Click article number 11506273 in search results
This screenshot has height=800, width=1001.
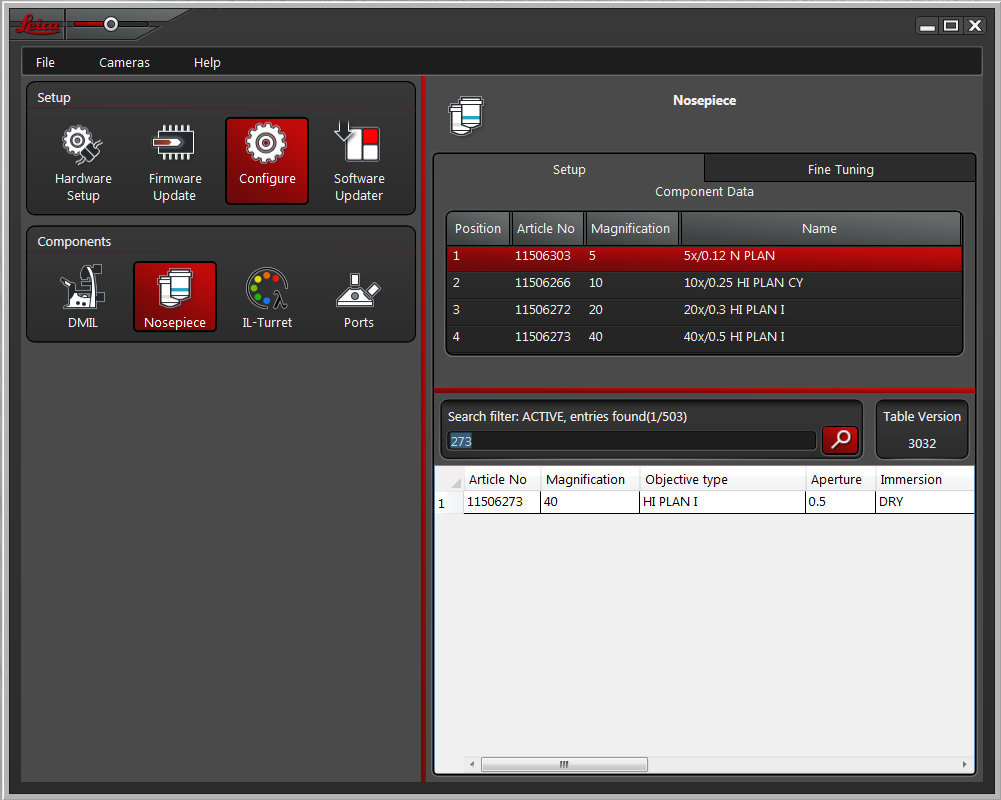502,502
